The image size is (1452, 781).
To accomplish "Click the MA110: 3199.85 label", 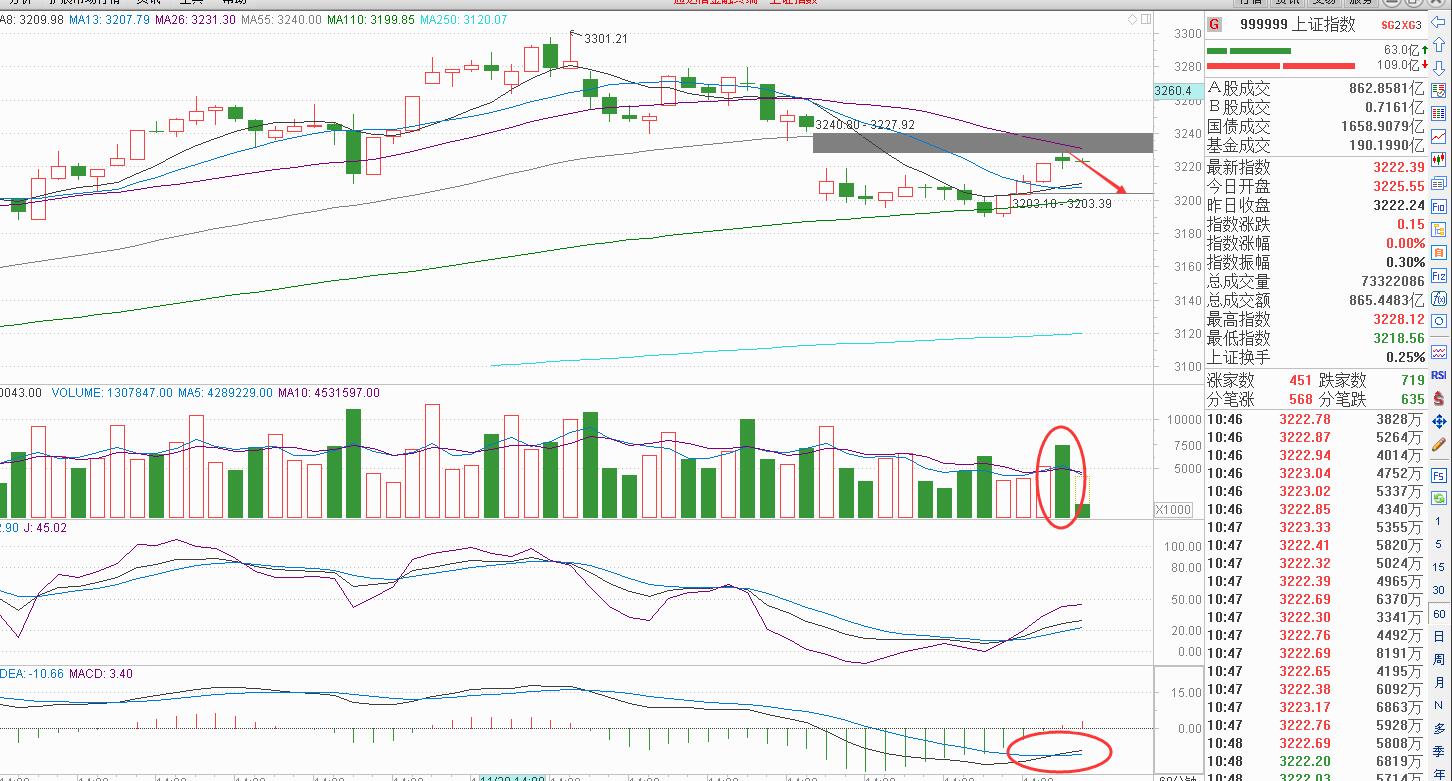I will click(x=371, y=20).
